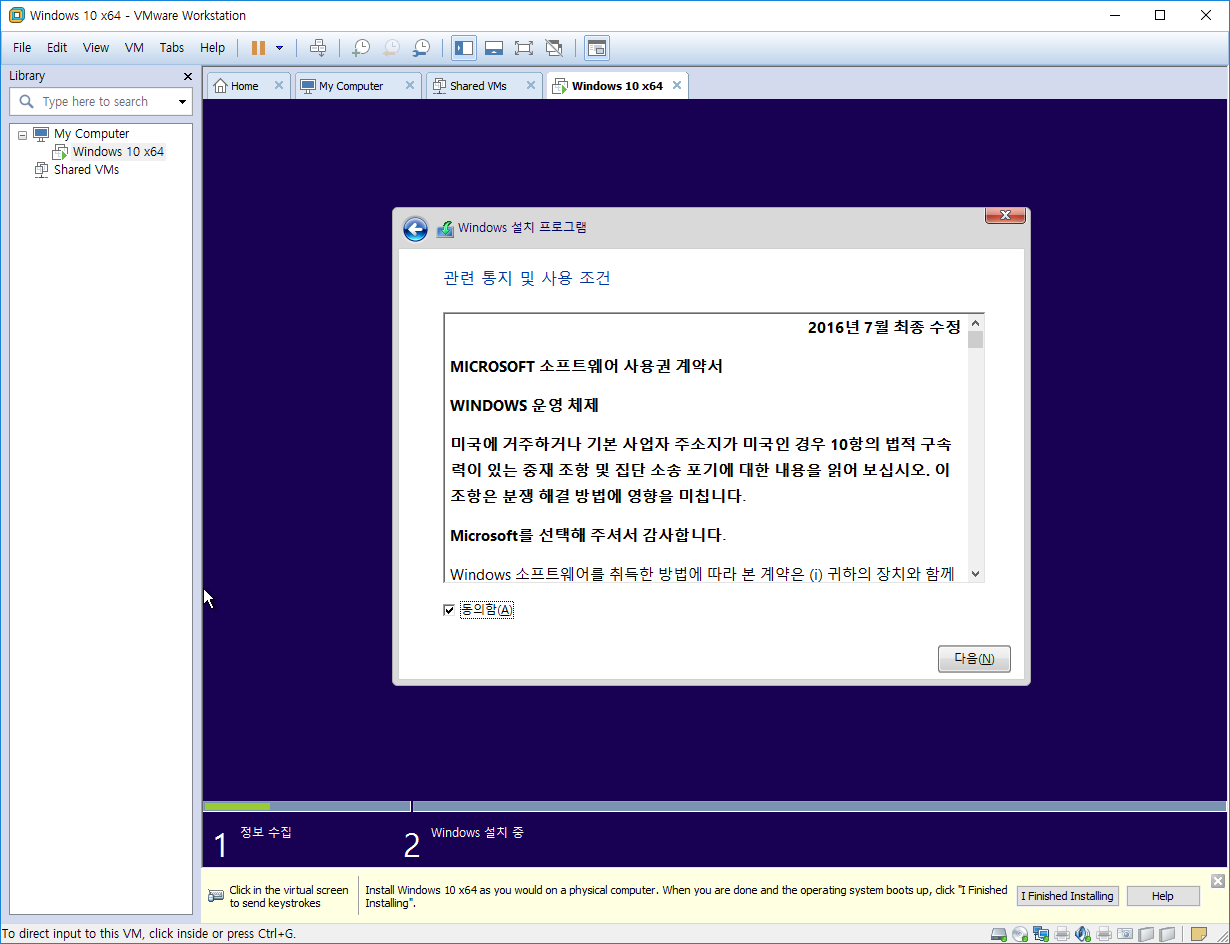
Task: Focus the library search field
Action: click(100, 102)
